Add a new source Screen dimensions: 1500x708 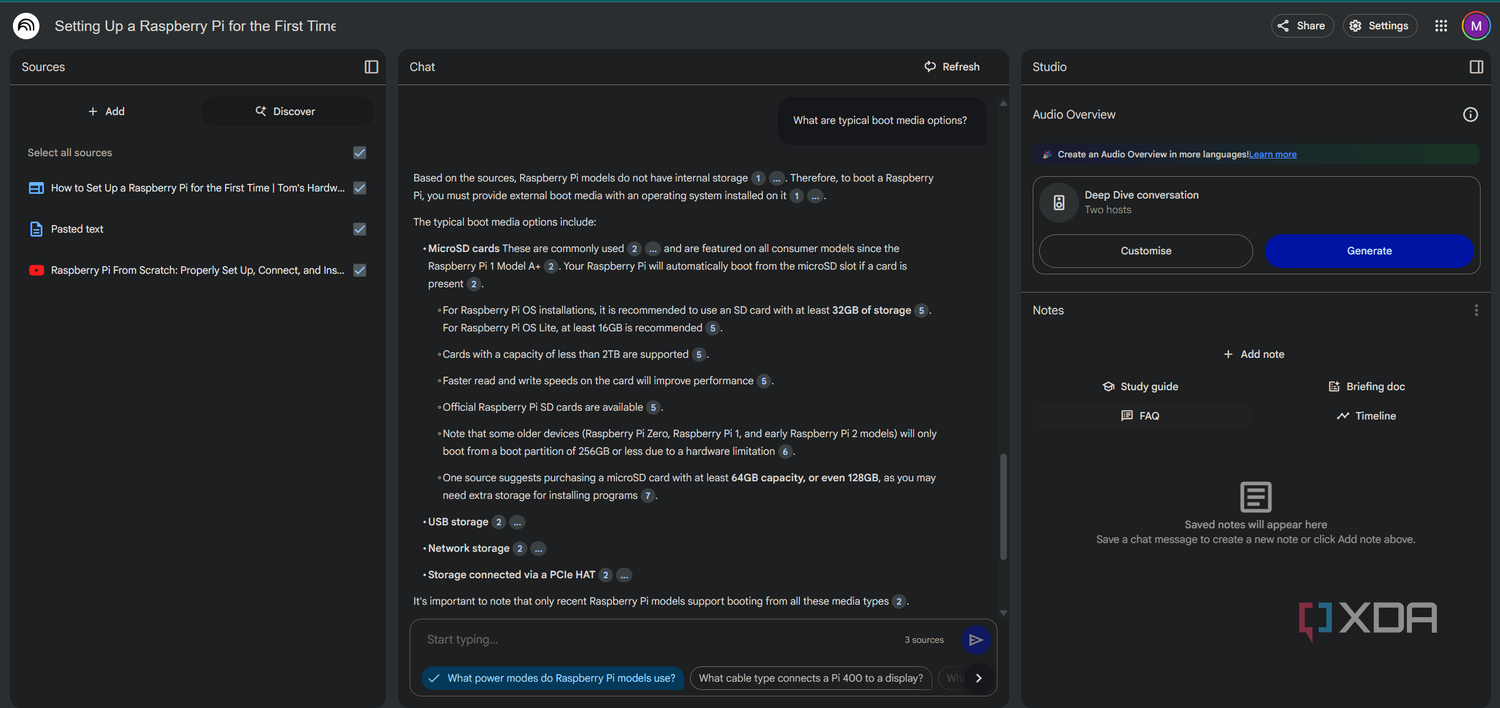(x=106, y=112)
